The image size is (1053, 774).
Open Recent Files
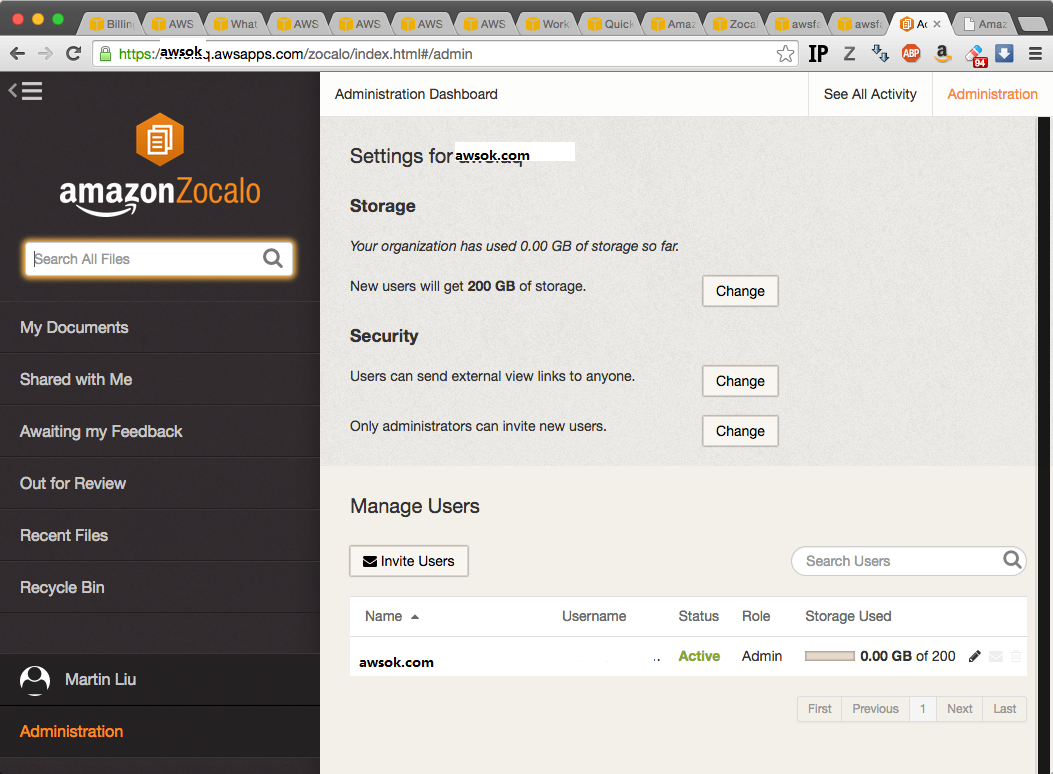(x=160, y=536)
